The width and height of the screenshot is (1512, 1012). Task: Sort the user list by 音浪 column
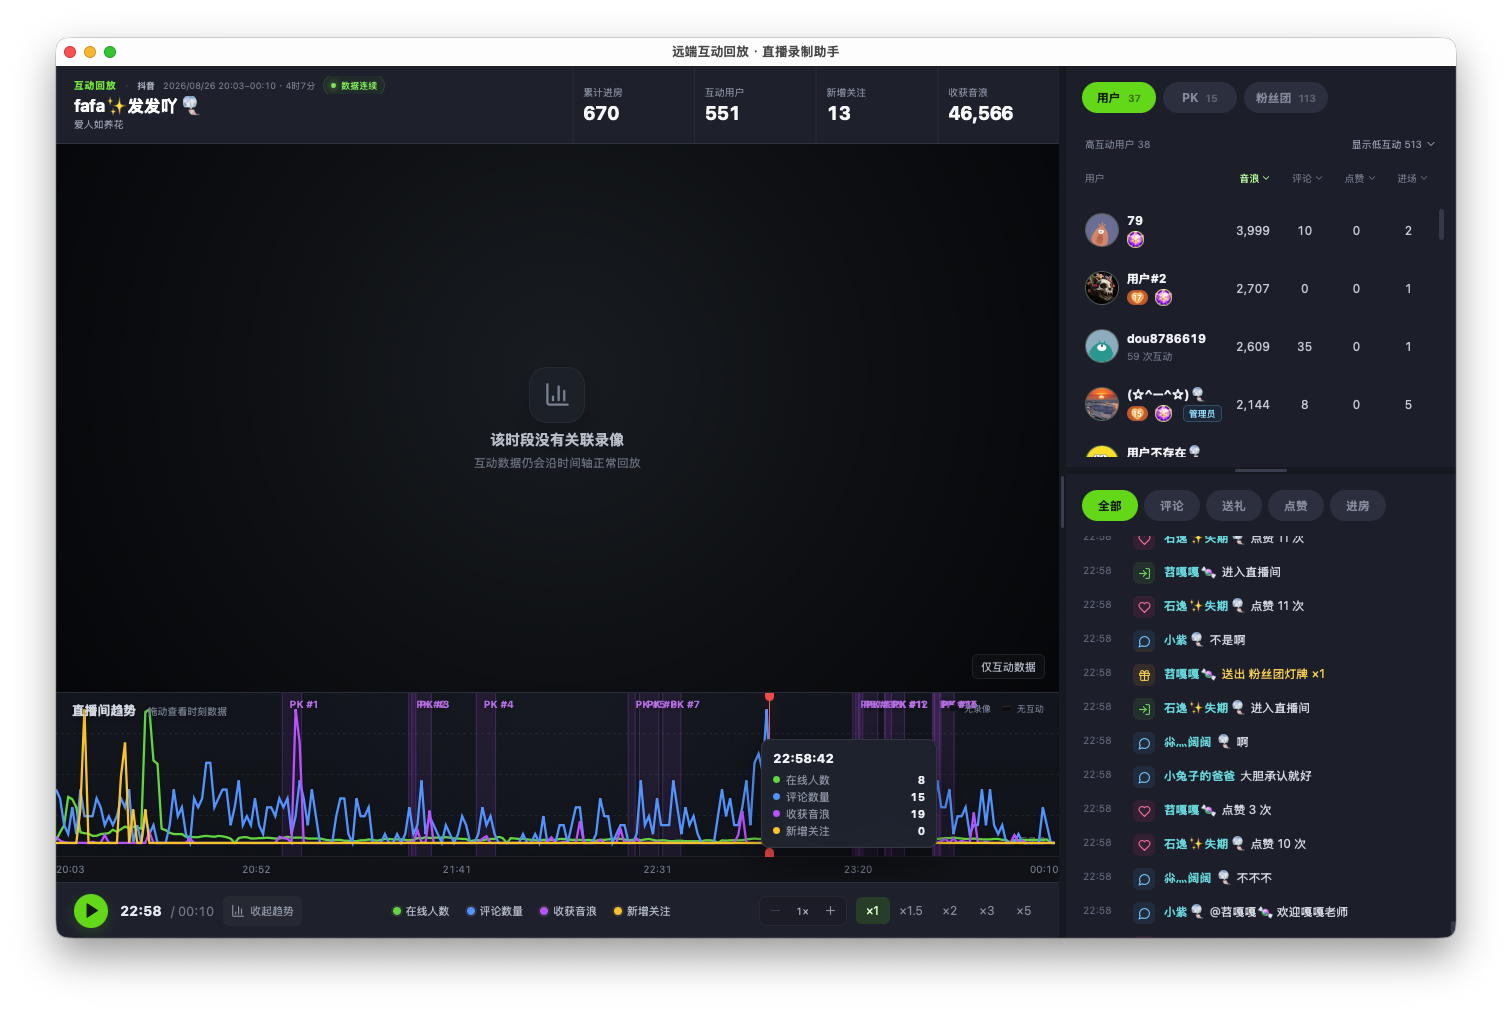tap(1254, 178)
